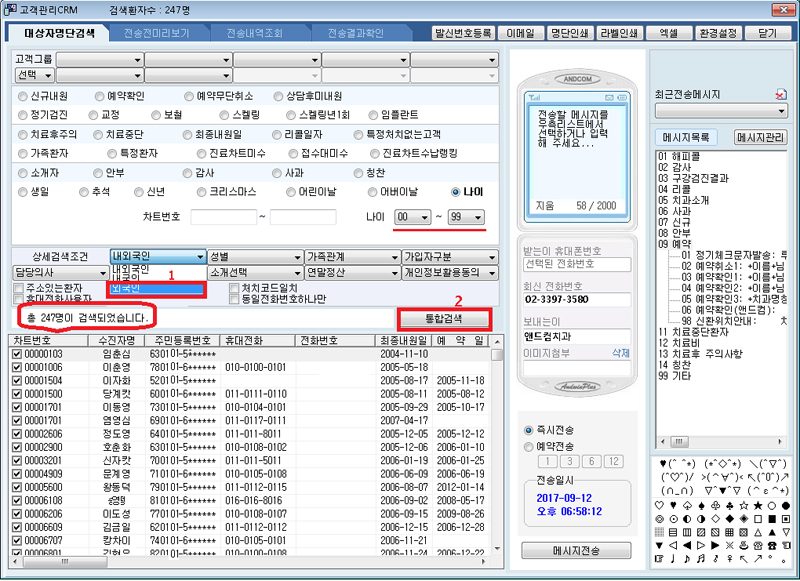This screenshot has height=581, width=800.
Task: Choose the 예약전송 scheduled send option
Action: [x=529, y=446]
